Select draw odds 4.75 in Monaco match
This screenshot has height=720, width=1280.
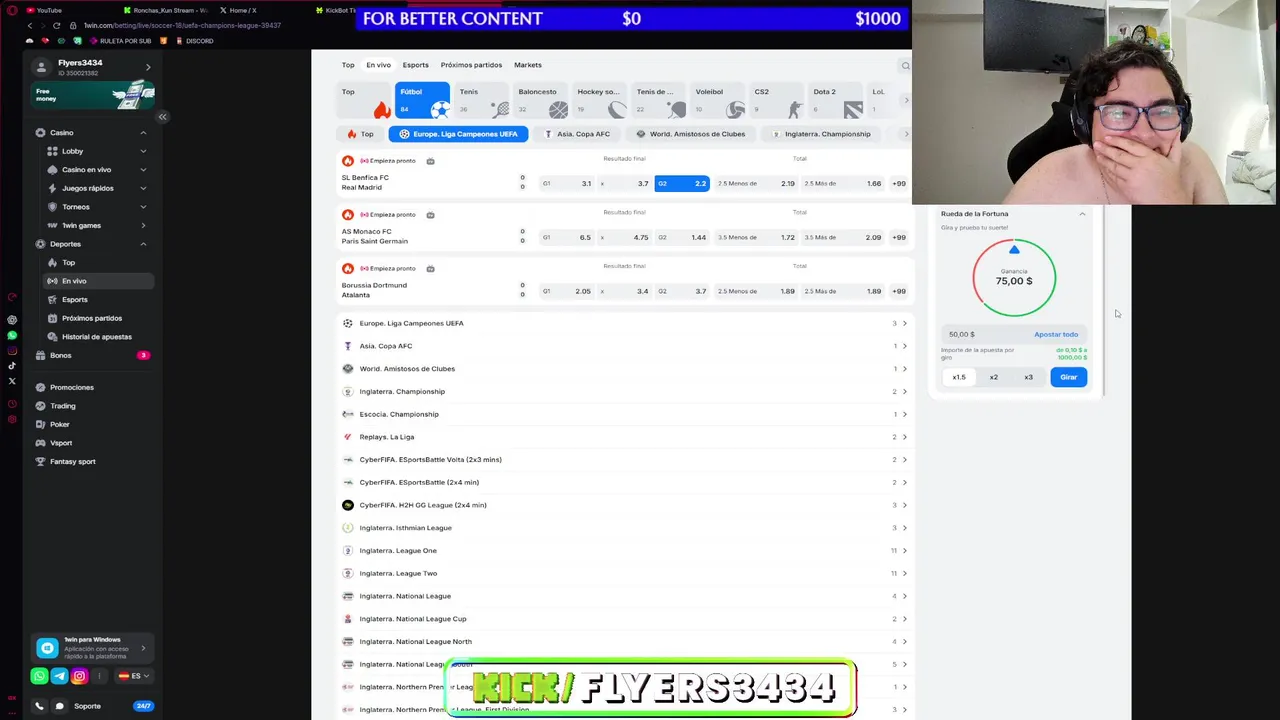624,238
